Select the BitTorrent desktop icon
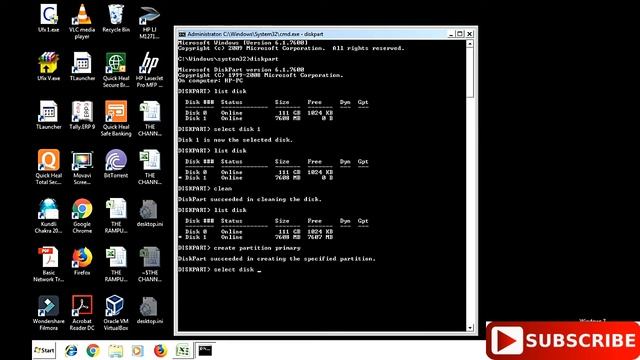The width and height of the screenshot is (640, 360). click(116, 164)
